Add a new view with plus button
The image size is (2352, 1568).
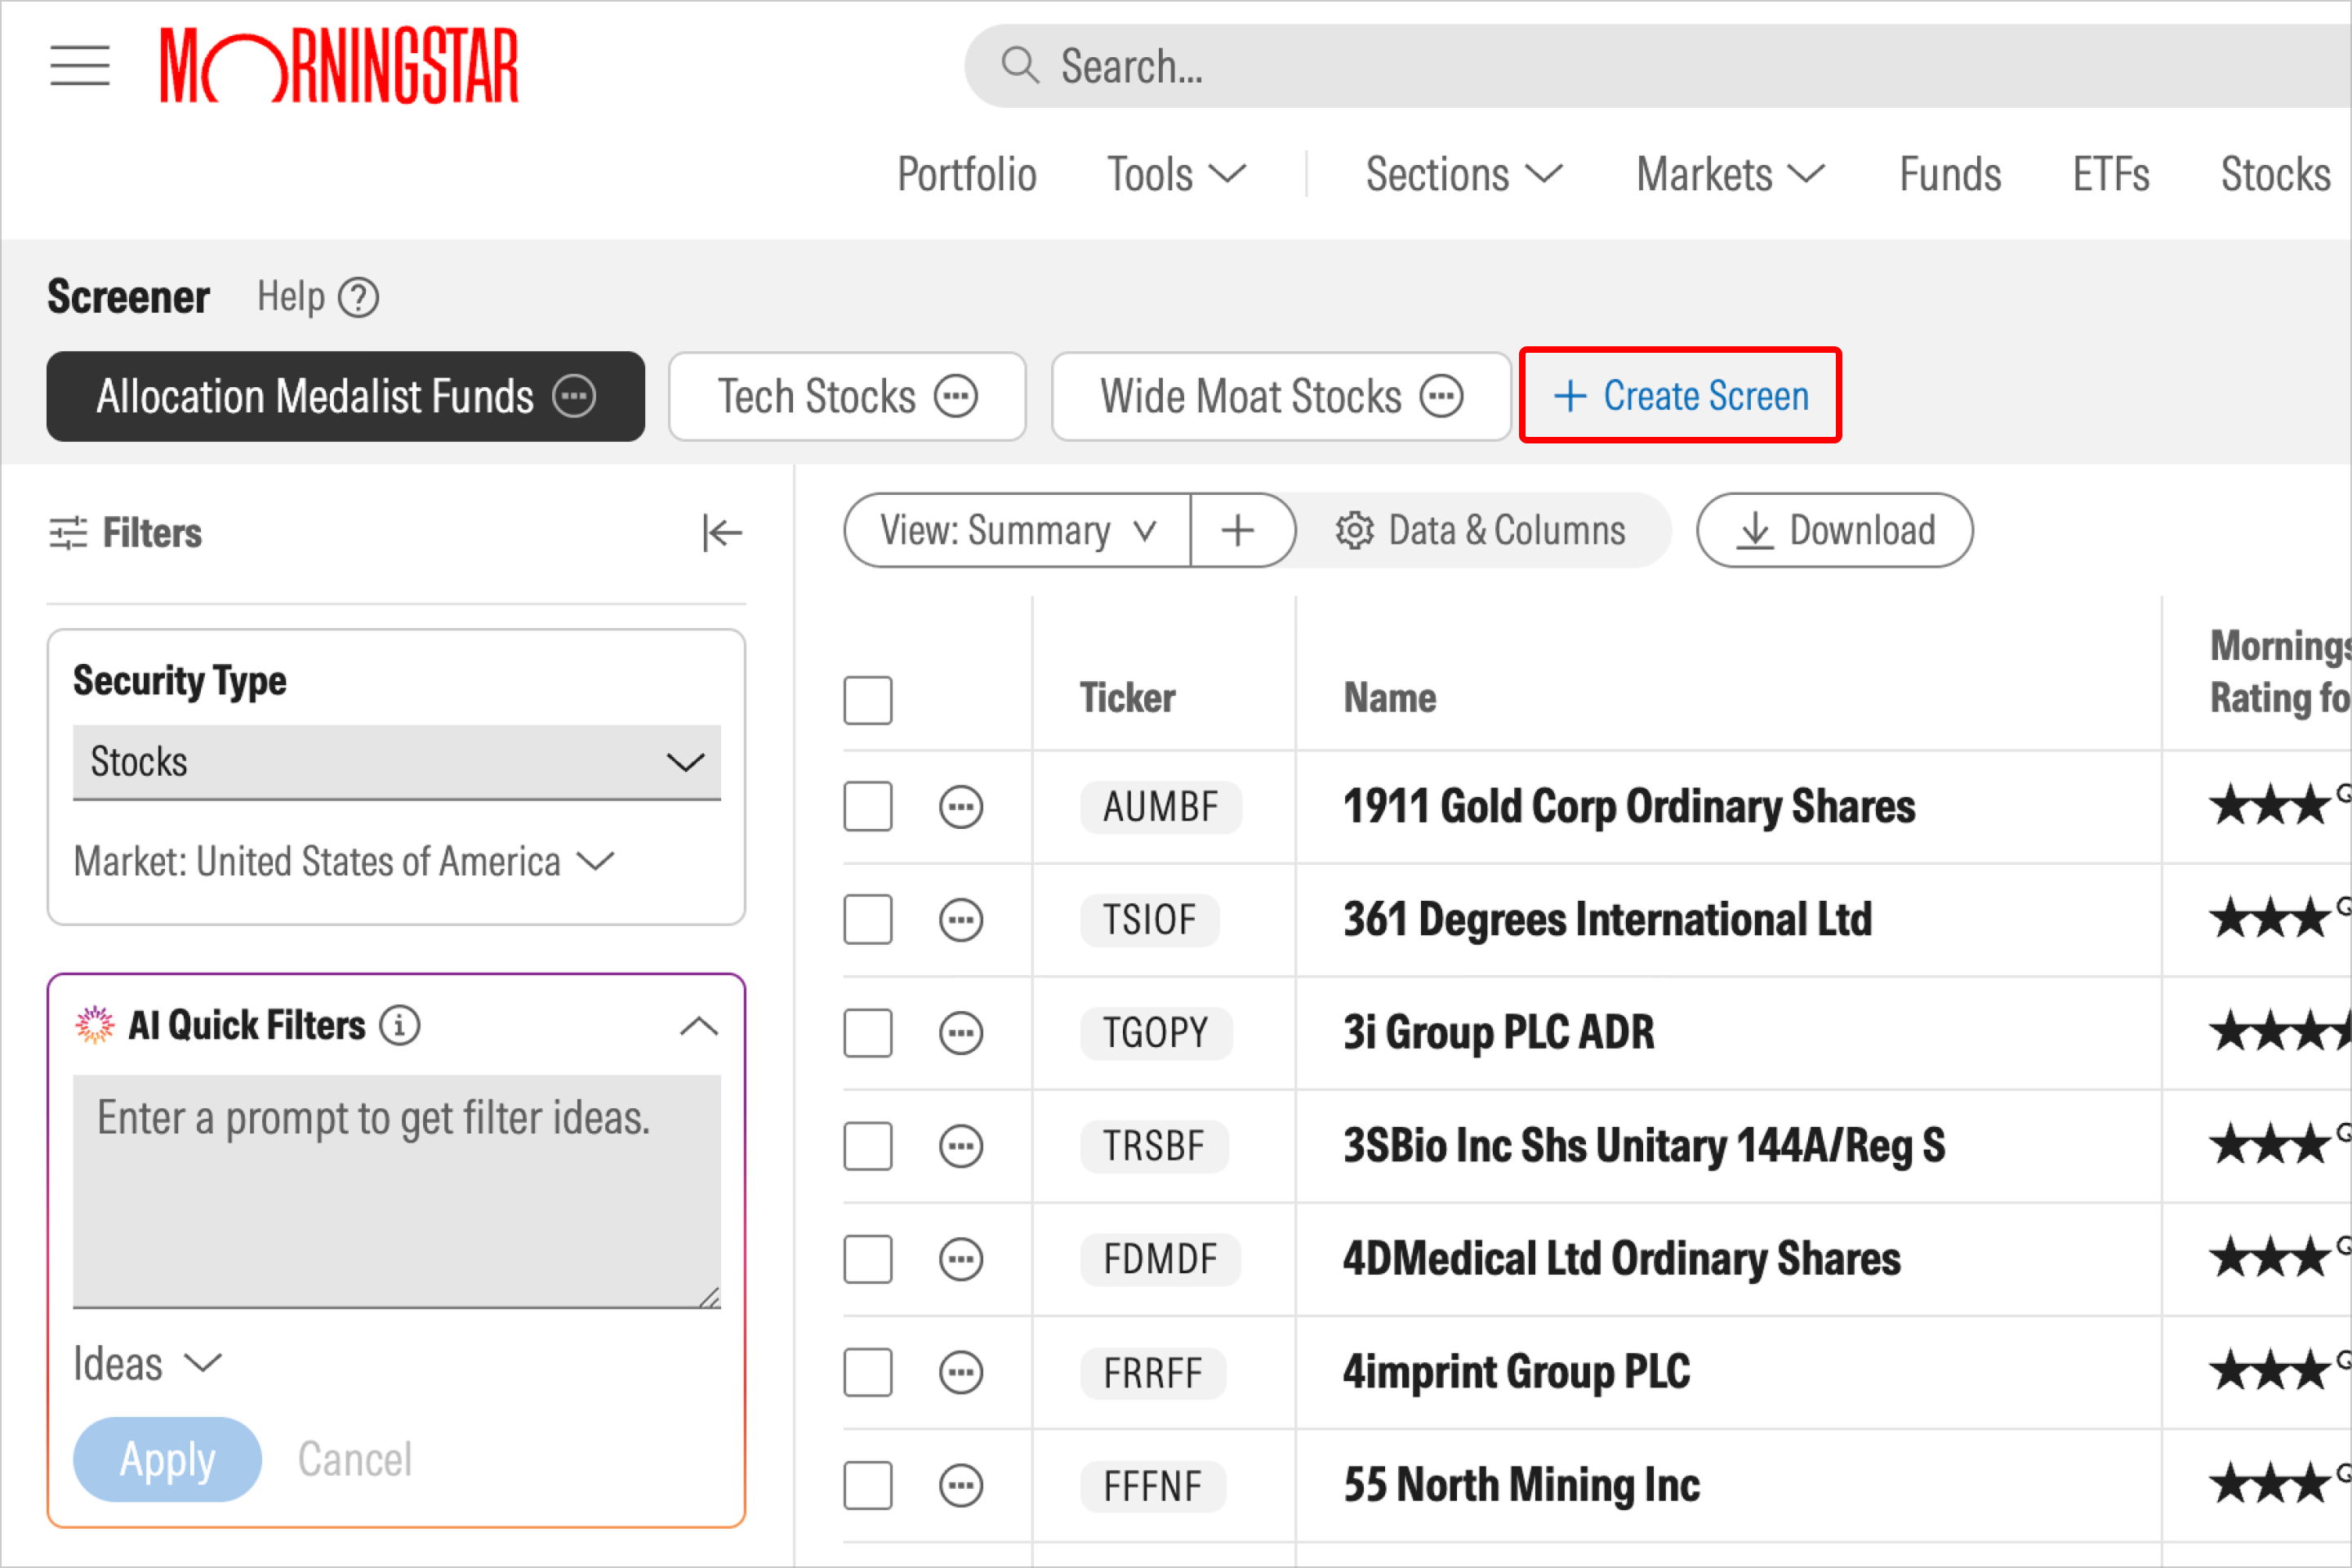coord(1238,530)
